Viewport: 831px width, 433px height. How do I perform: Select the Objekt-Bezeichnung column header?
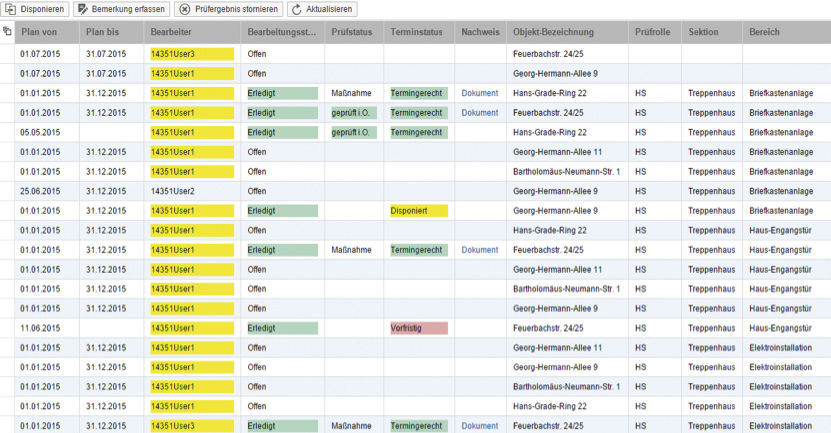551,33
